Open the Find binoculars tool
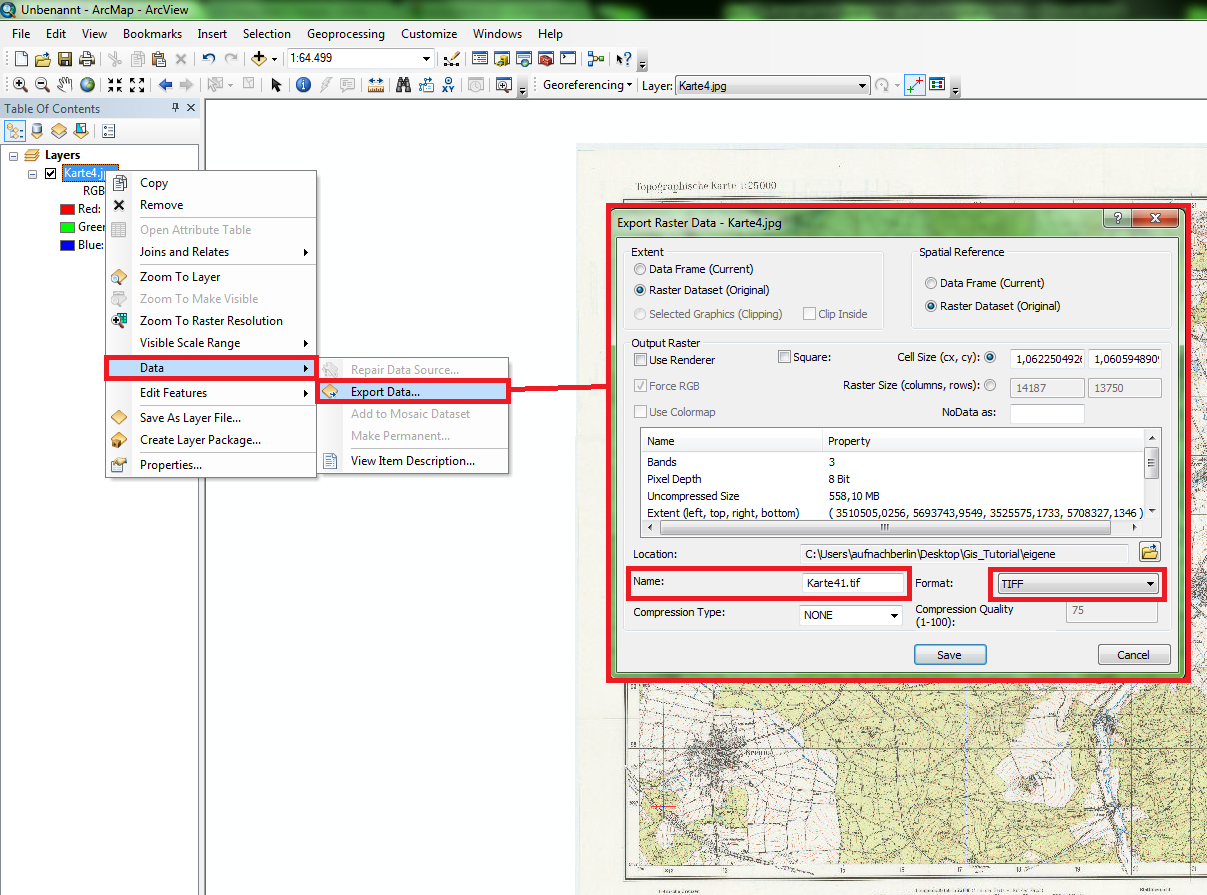 404,85
